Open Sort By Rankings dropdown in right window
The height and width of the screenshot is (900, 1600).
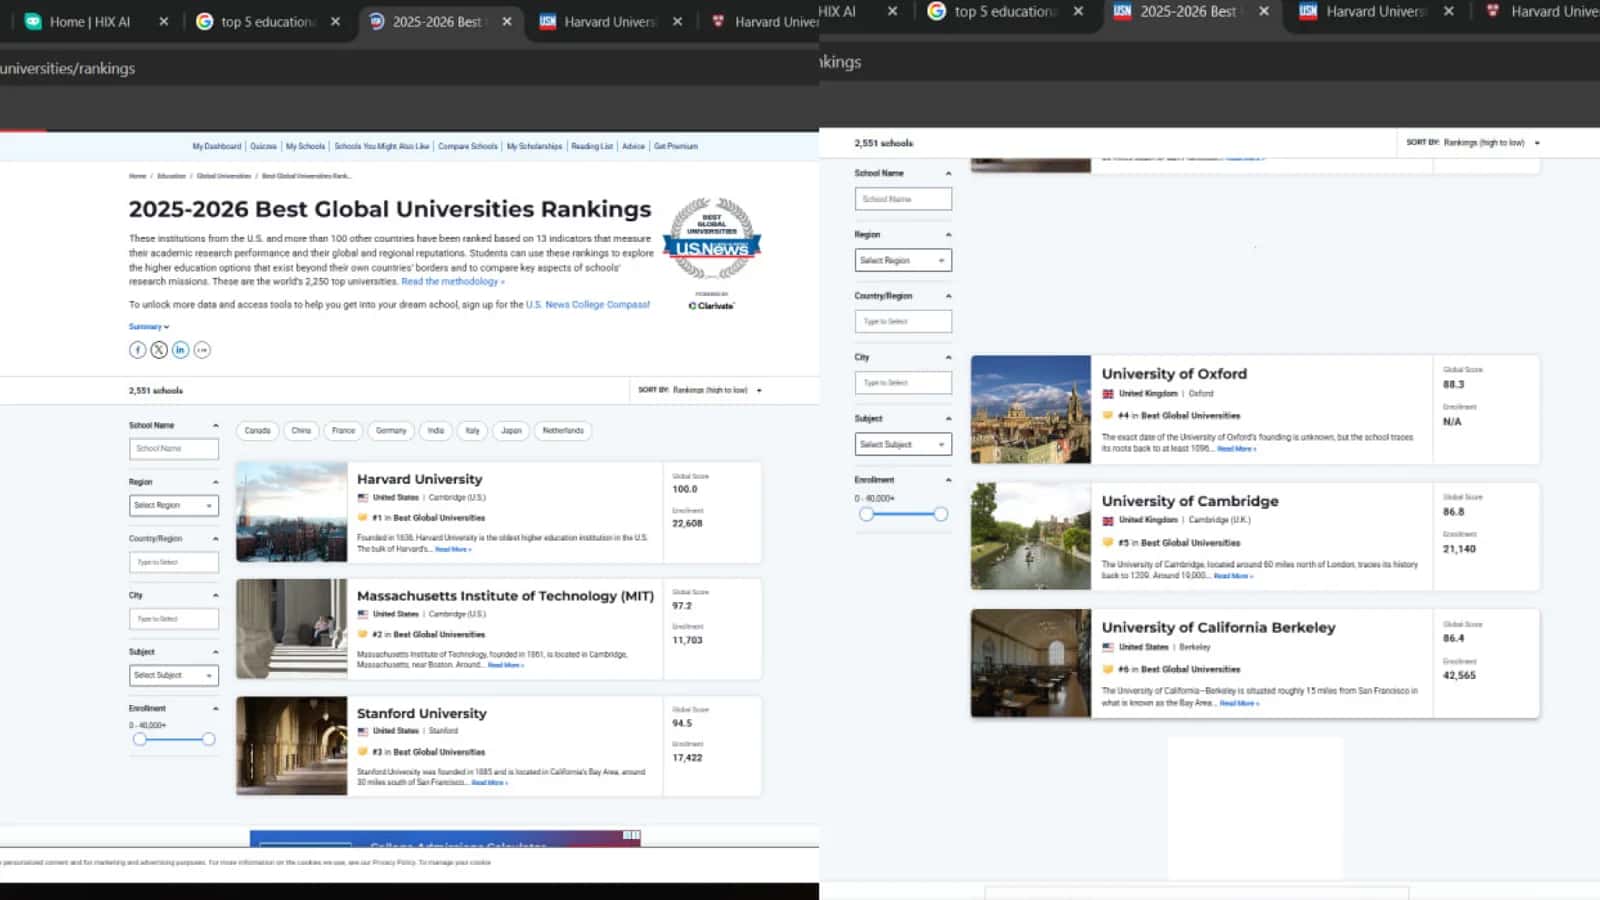coord(1473,143)
